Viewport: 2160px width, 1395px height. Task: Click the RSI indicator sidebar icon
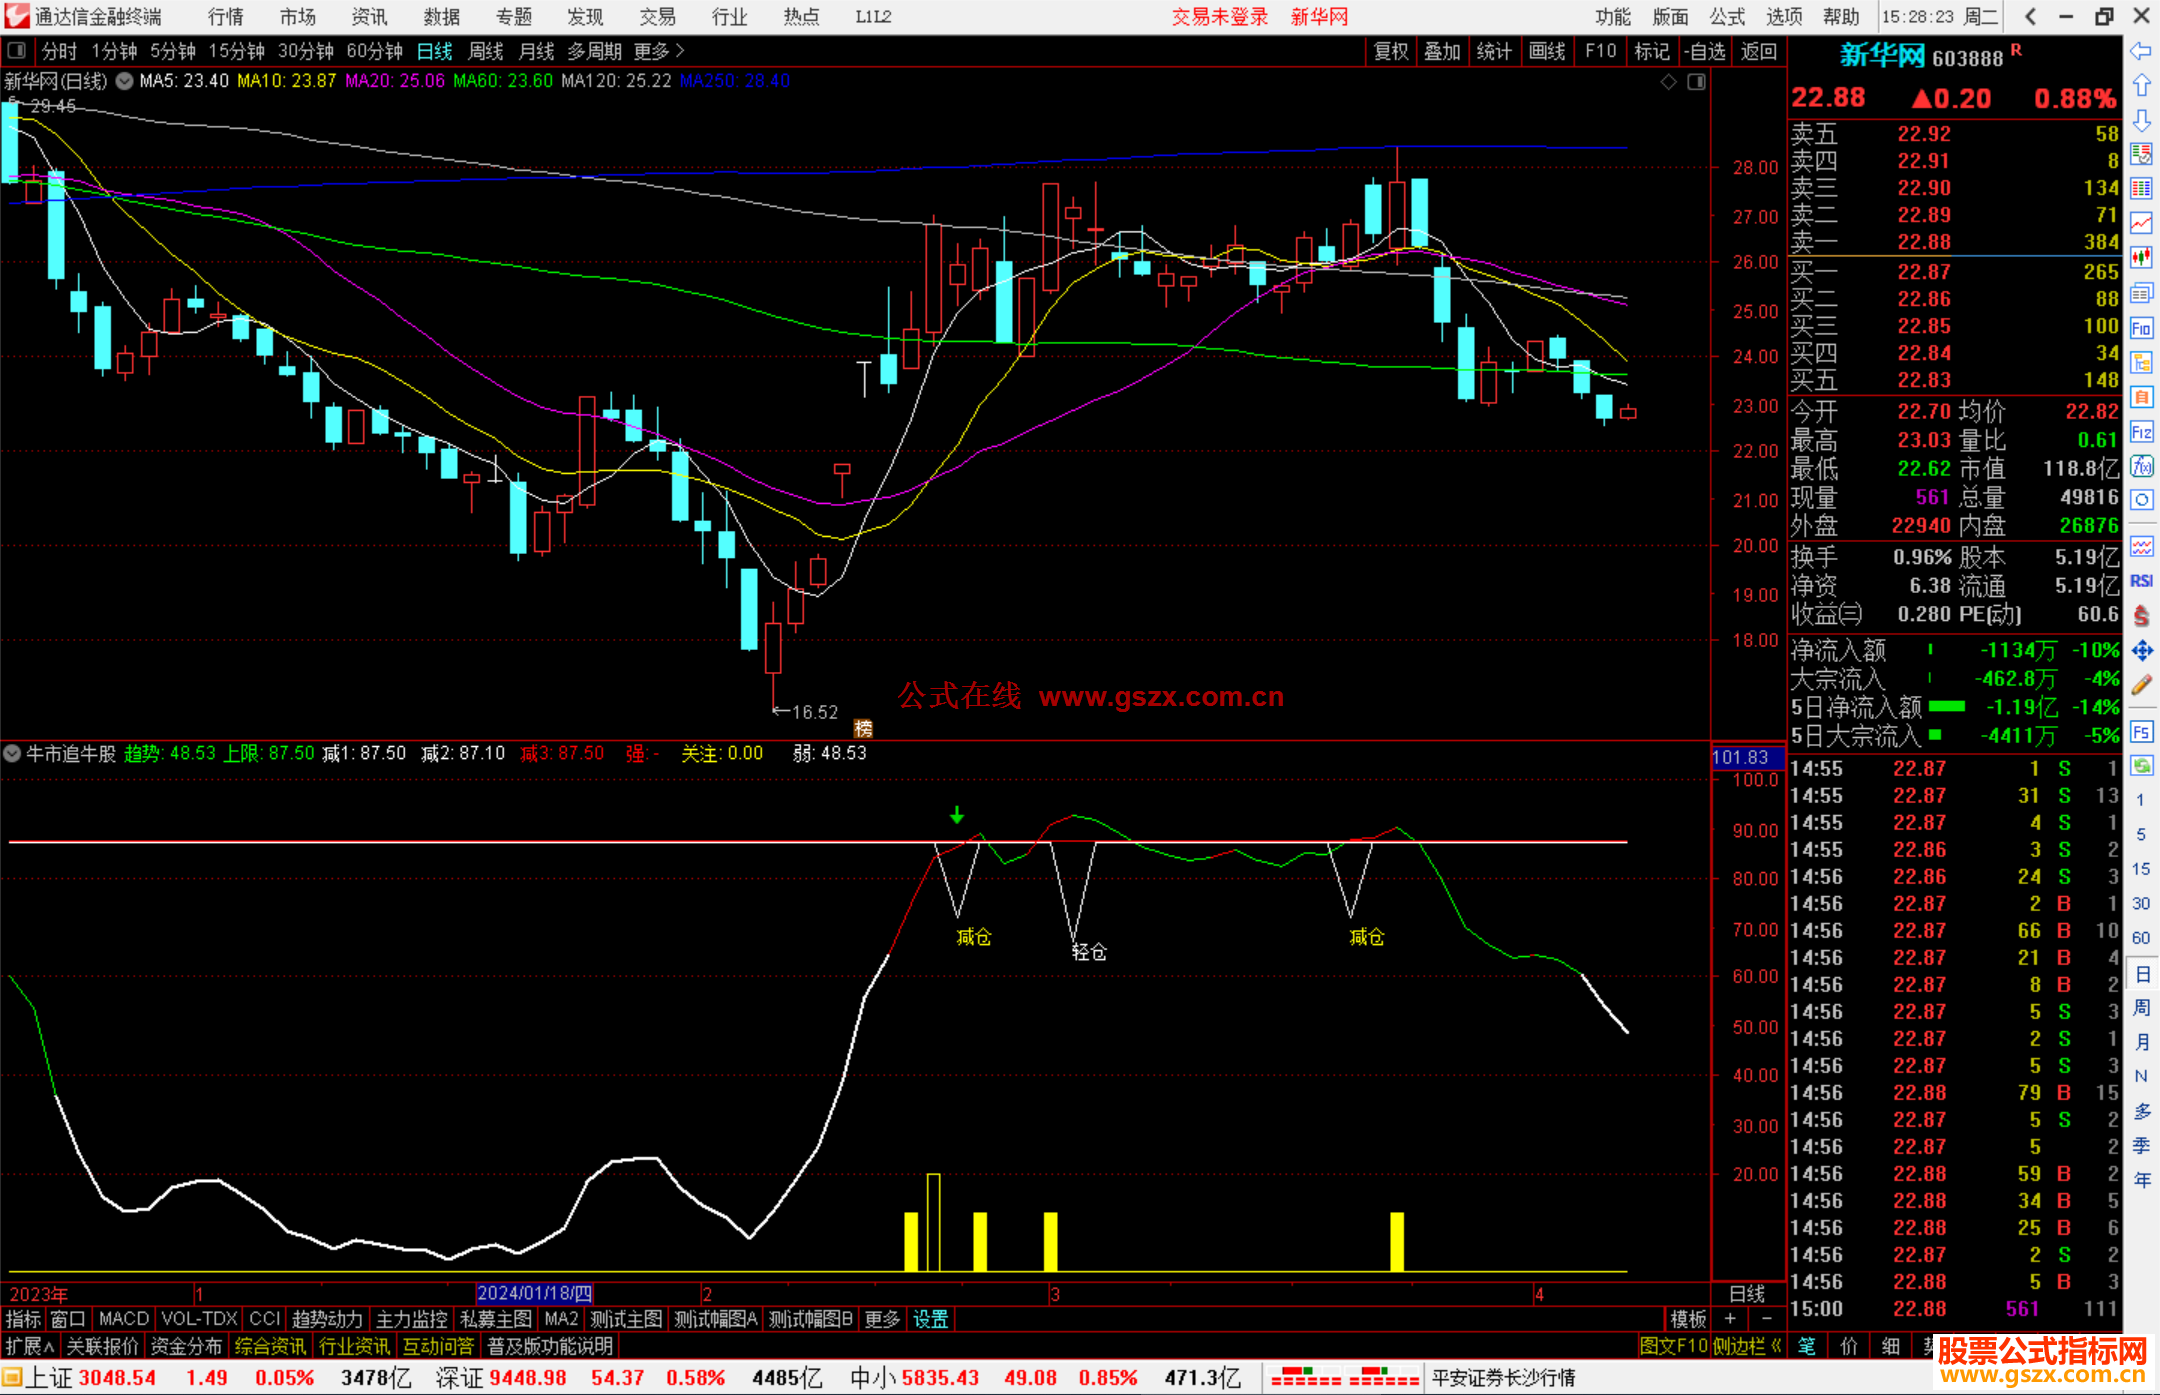(2141, 581)
